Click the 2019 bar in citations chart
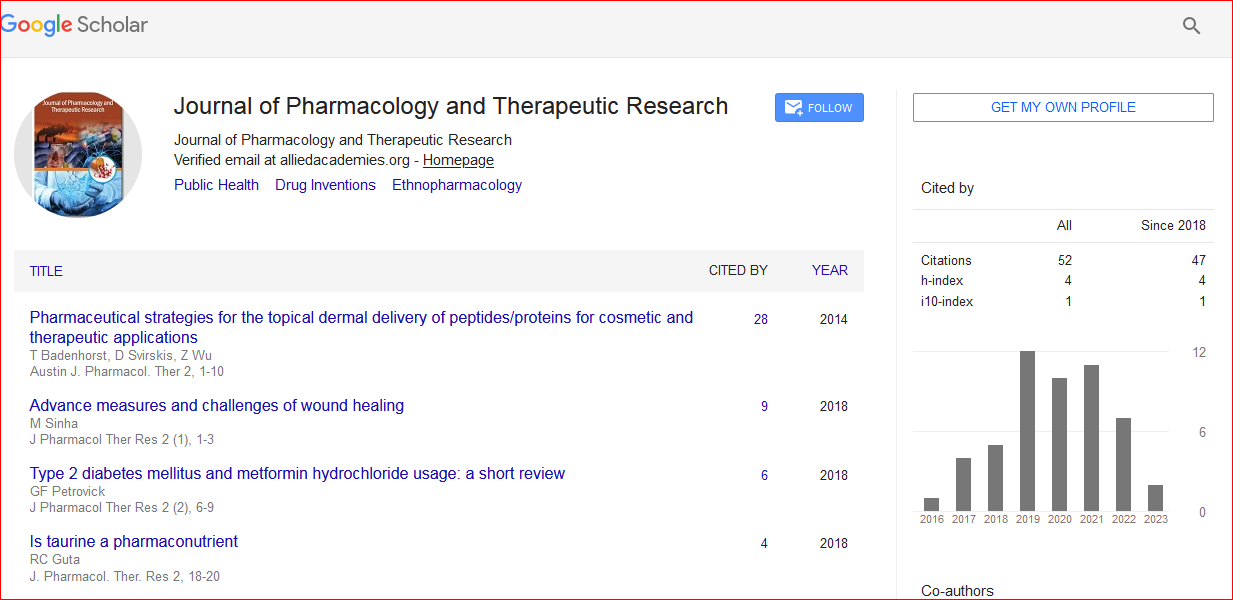 1027,431
